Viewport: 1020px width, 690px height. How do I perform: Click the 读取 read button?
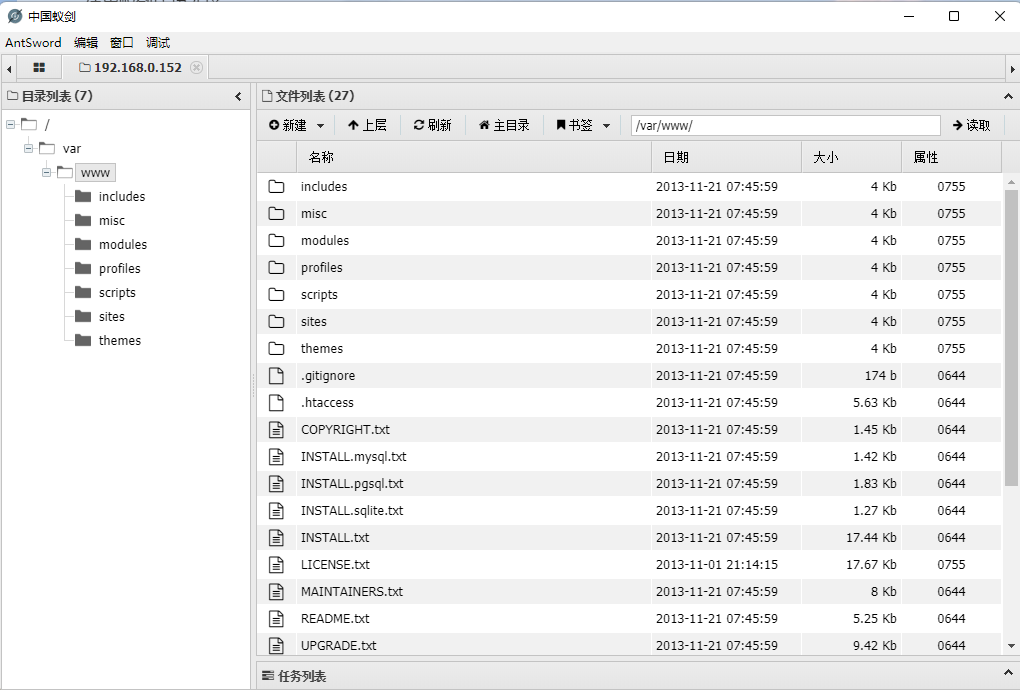point(972,126)
